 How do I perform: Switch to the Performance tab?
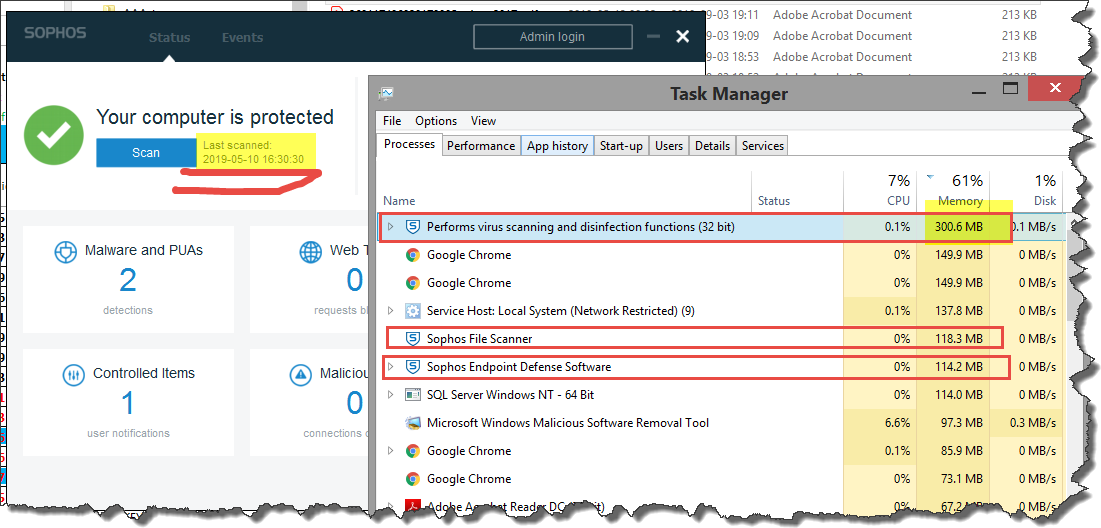[x=481, y=146]
